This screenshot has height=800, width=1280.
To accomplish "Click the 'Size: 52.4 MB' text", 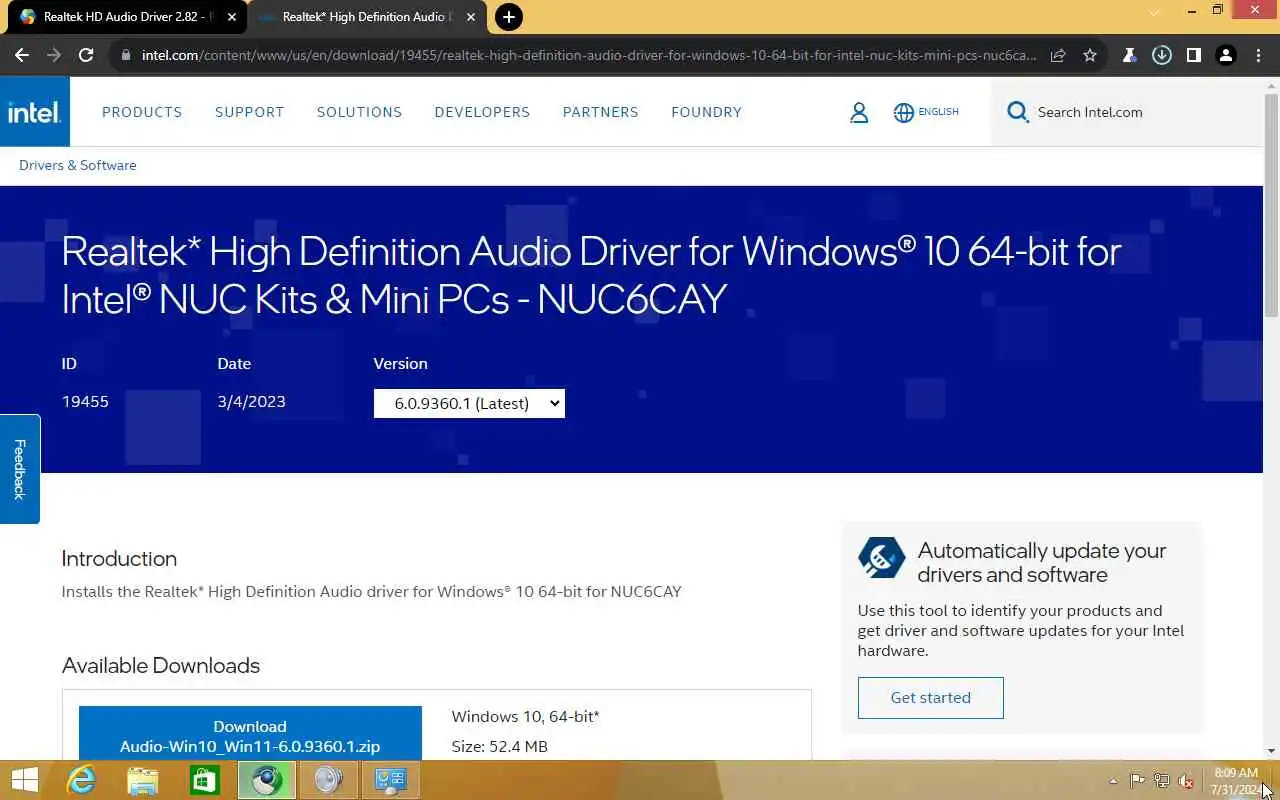I will pos(499,746).
